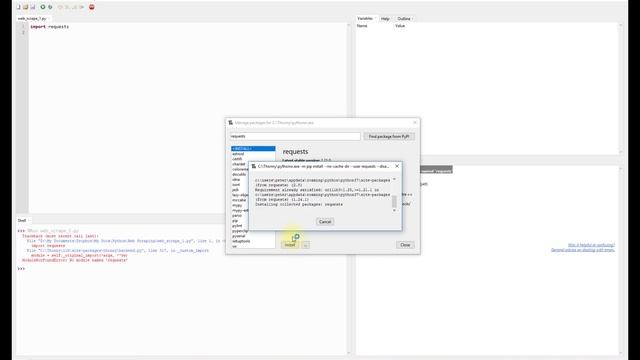This screenshot has width=640, height=360.
Task: Click the 'import requests' line in editor
Action: [49, 27]
